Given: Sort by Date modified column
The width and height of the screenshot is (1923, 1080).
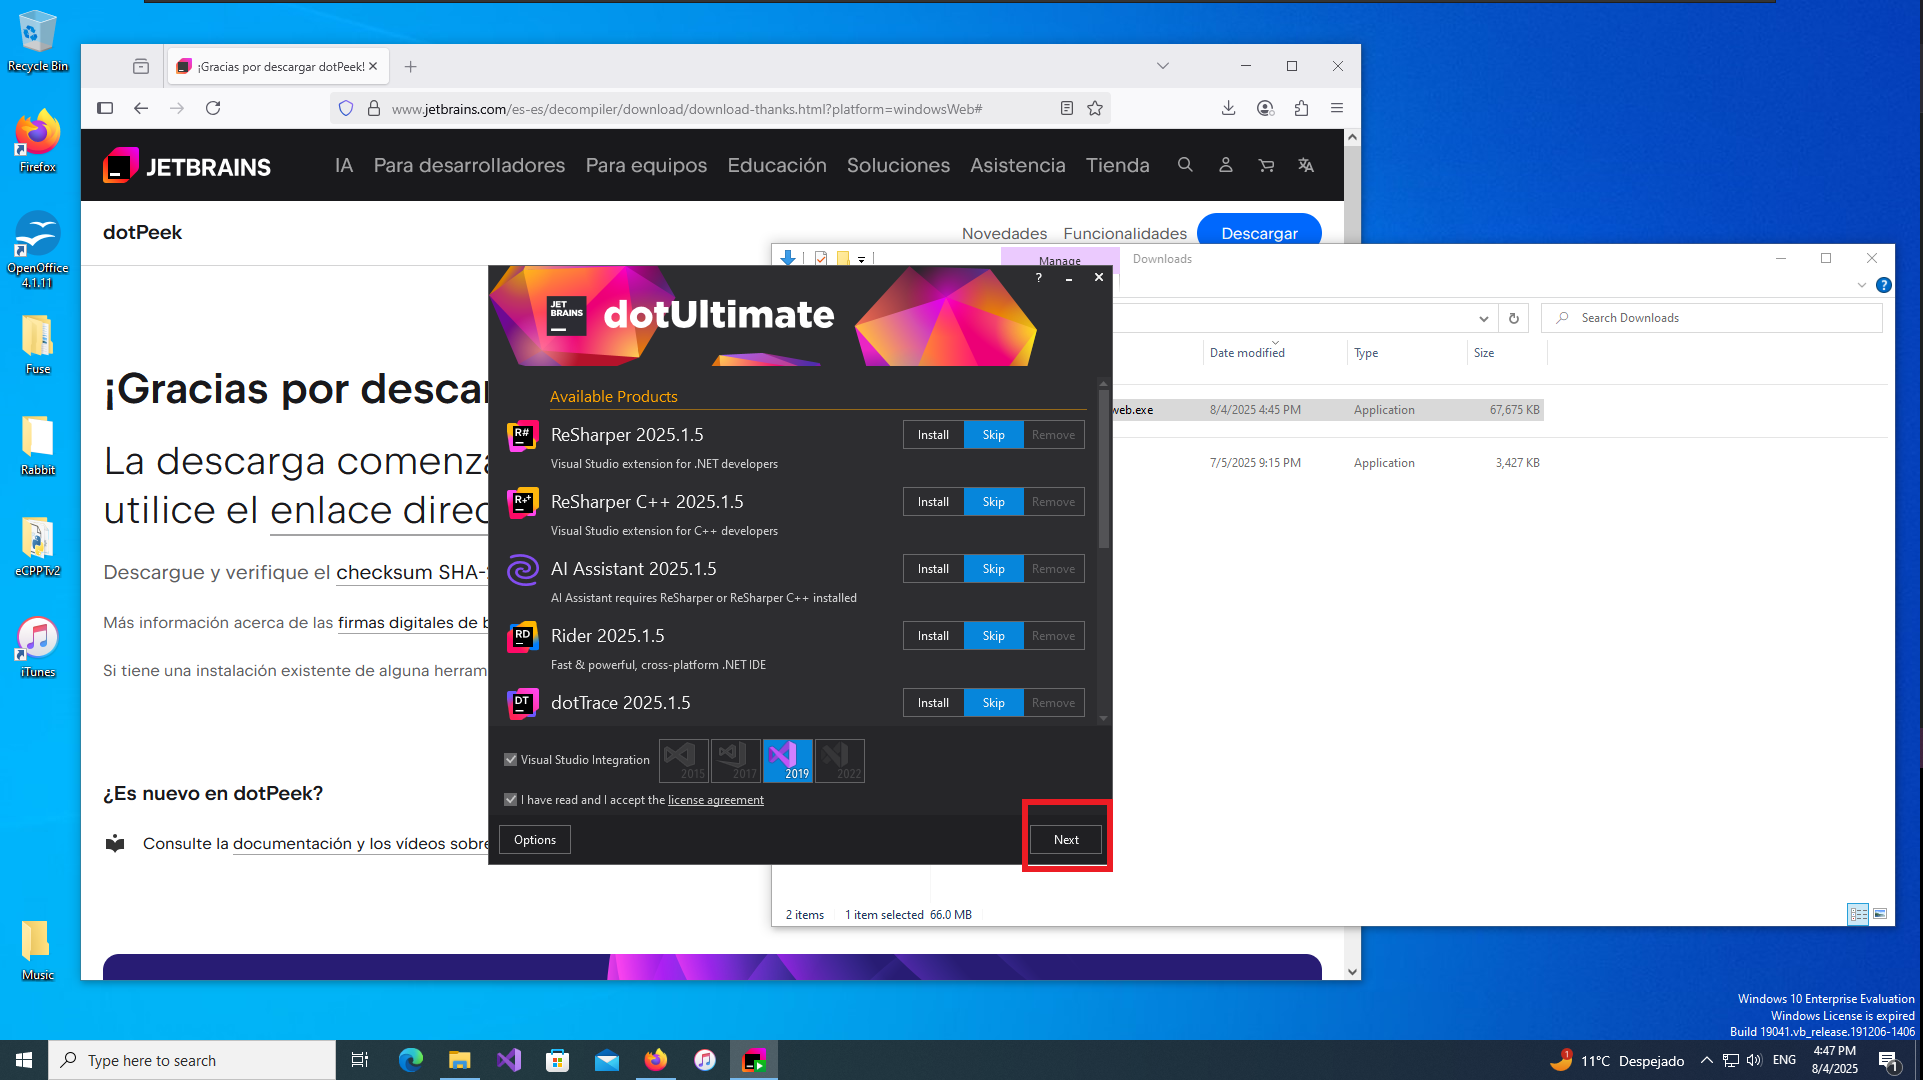Looking at the screenshot, I should 1247,353.
